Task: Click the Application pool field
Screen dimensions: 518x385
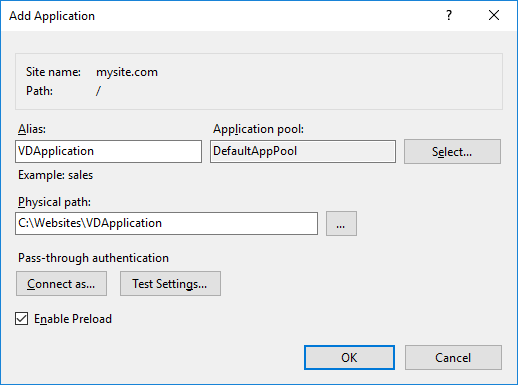Action: tap(303, 151)
